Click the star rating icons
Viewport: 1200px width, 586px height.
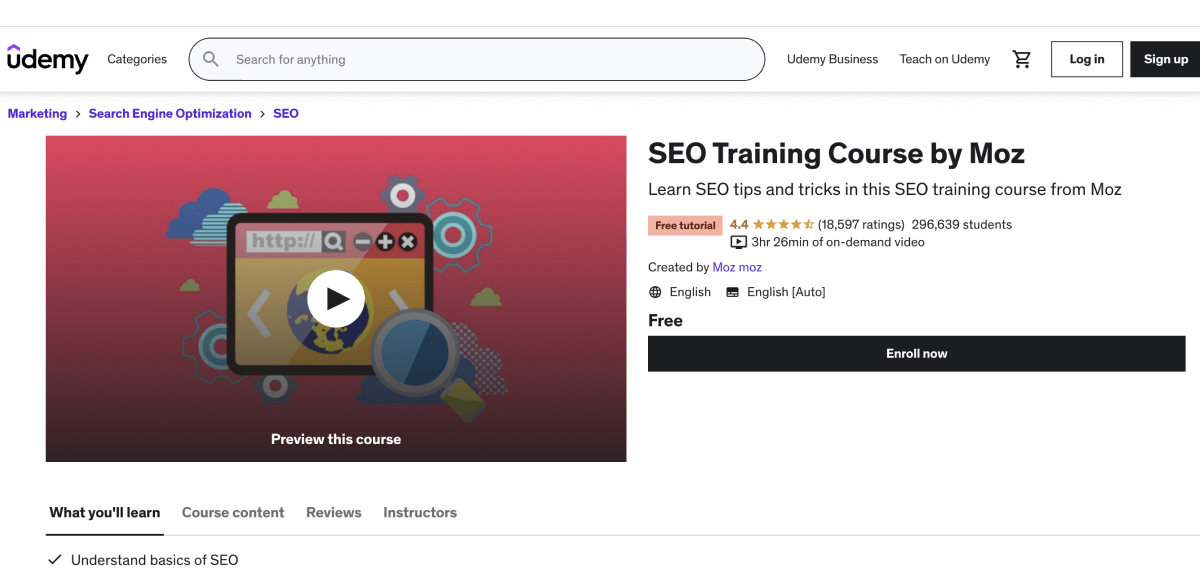783,225
